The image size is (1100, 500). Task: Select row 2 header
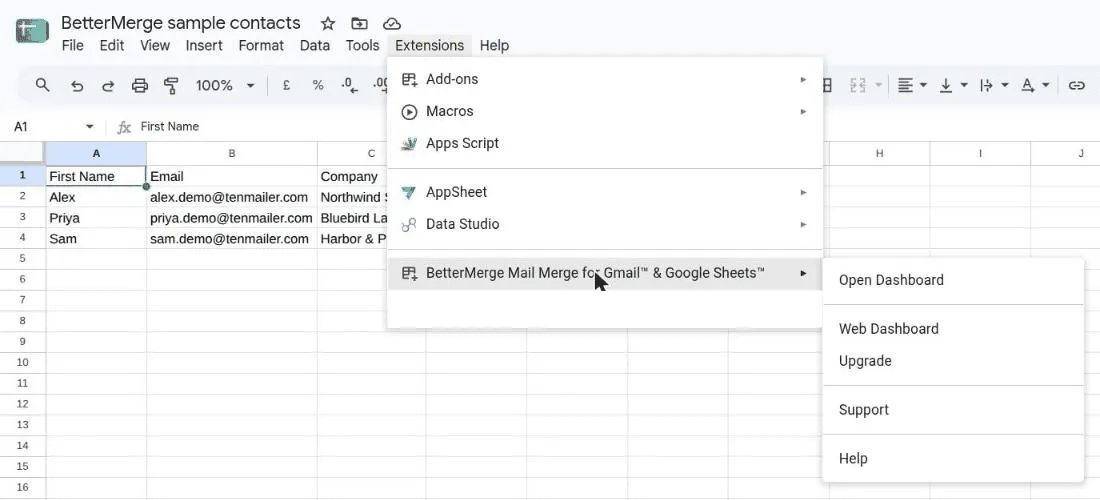click(22, 197)
